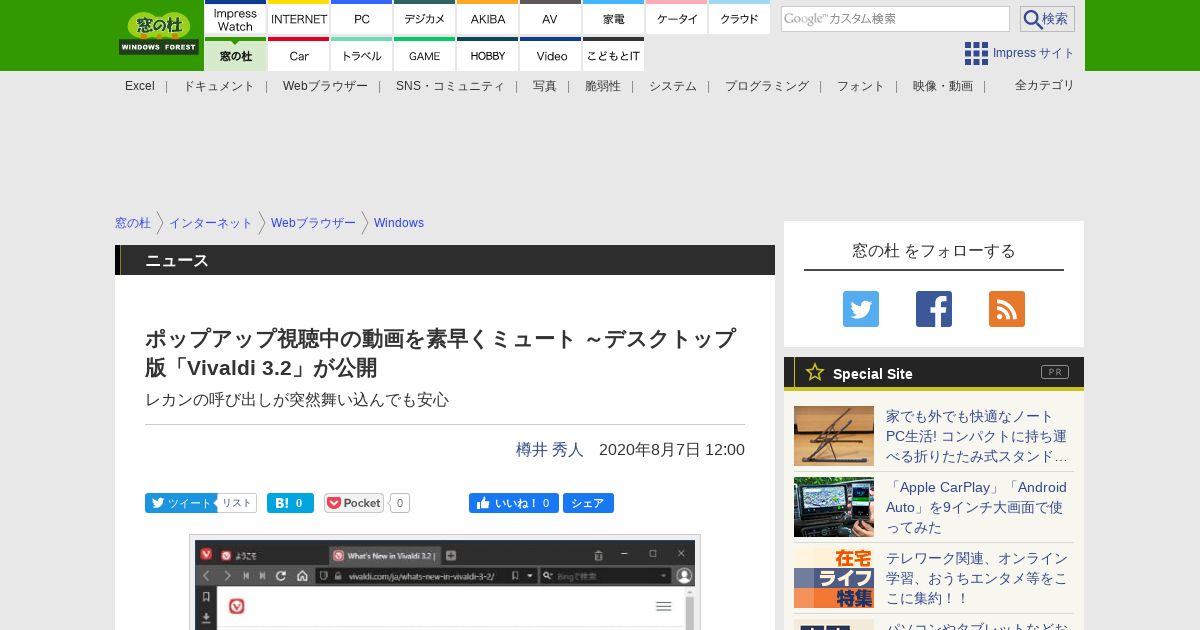This screenshot has height=630, width=1200.
Task: Open the デジカメ tab
Action: (x=425, y=19)
